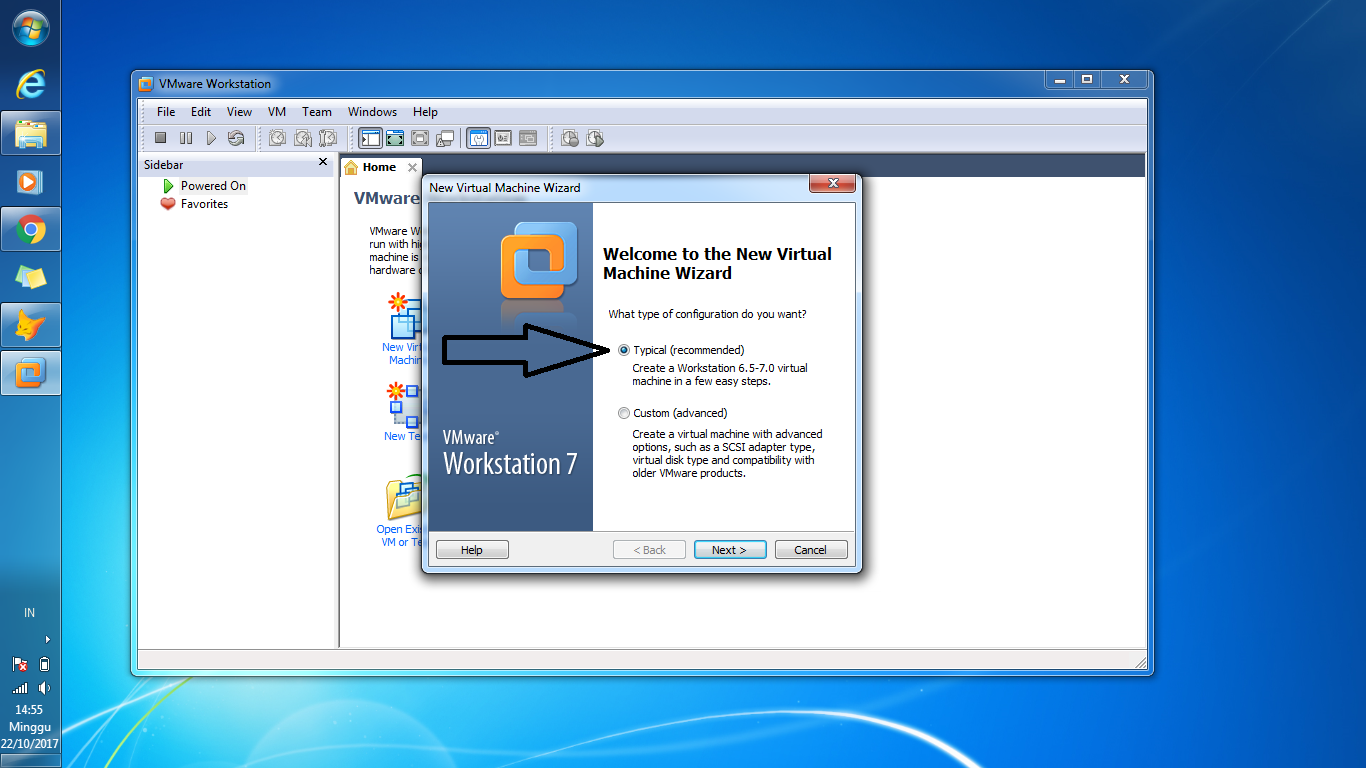Click the Power On play toolbar icon

(211, 138)
